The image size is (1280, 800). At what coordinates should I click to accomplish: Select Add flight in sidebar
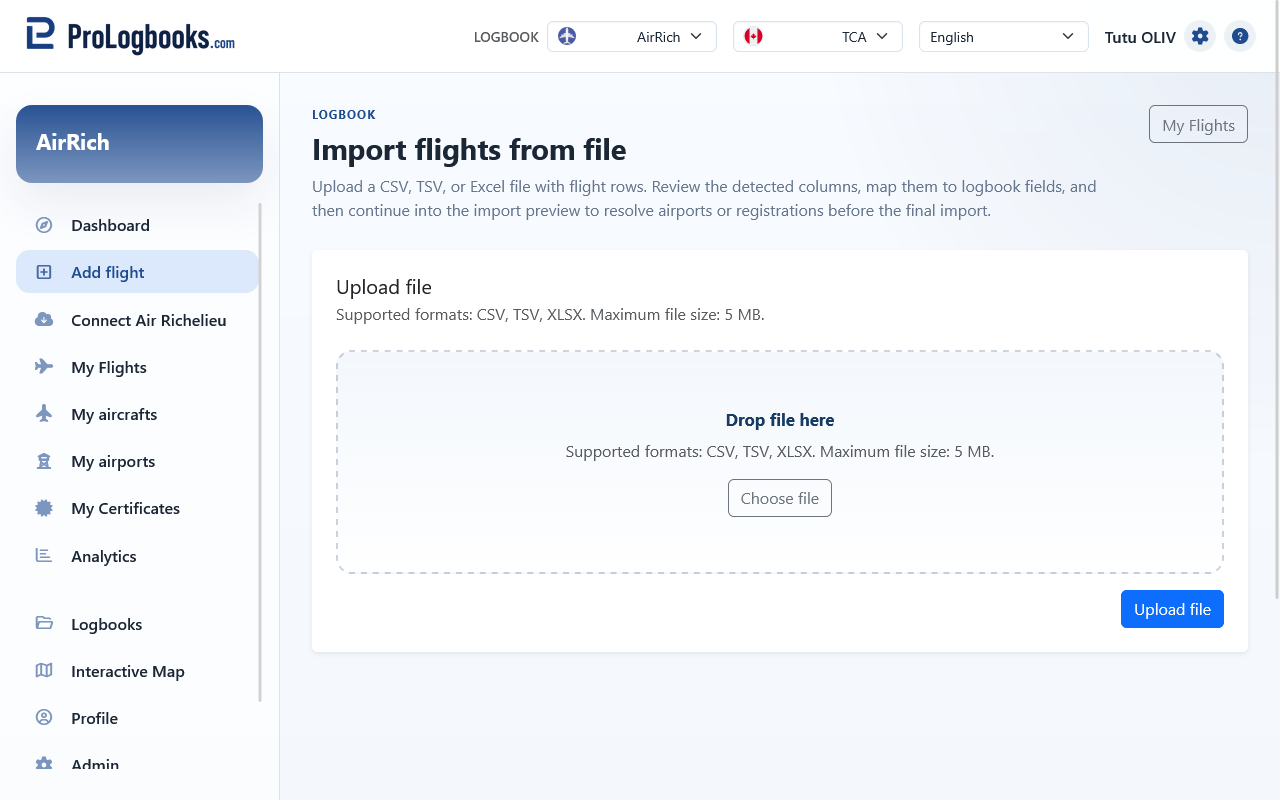point(137,272)
